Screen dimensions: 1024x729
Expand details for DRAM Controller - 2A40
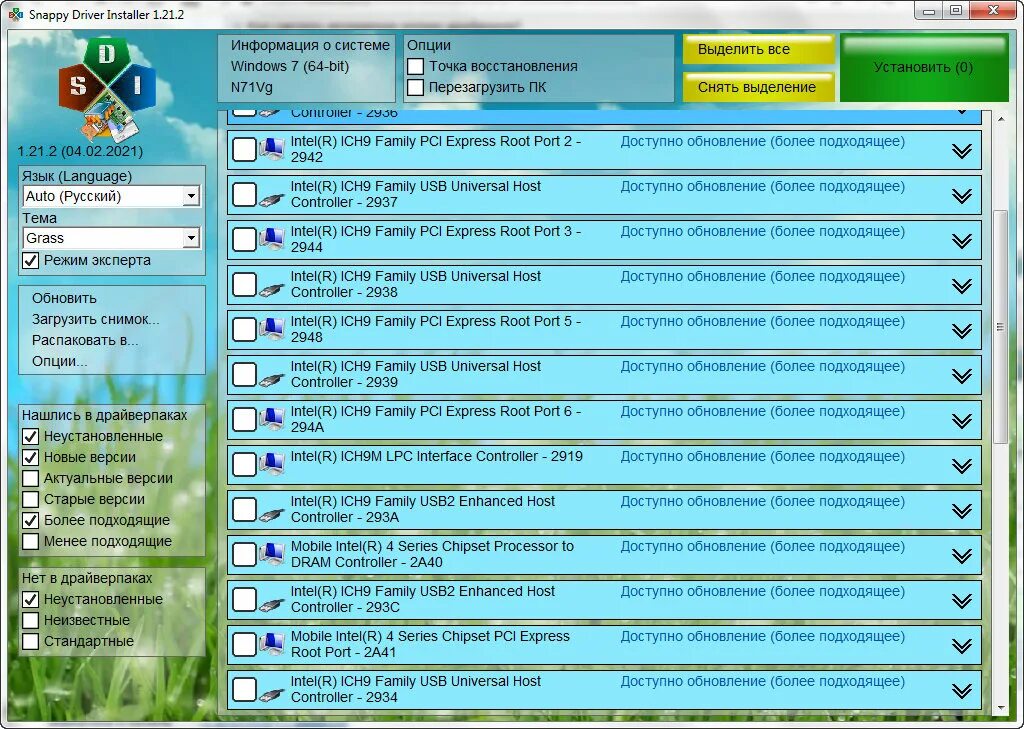tap(961, 556)
